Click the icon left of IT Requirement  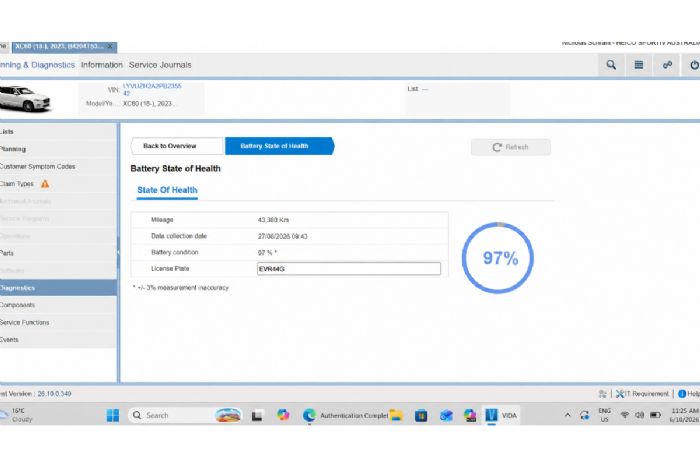coord(602,394)
